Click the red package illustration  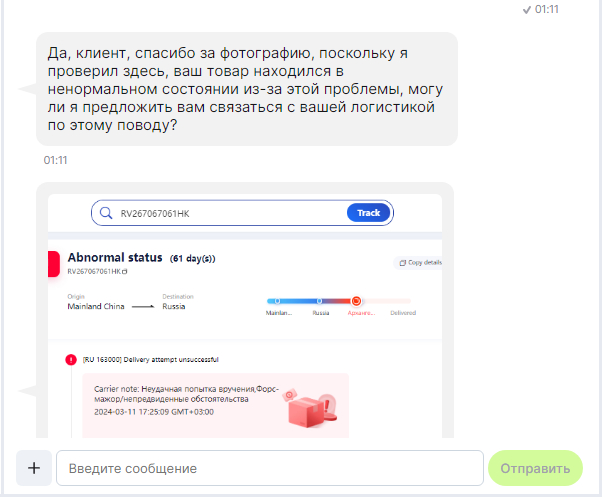click(312, 408)
